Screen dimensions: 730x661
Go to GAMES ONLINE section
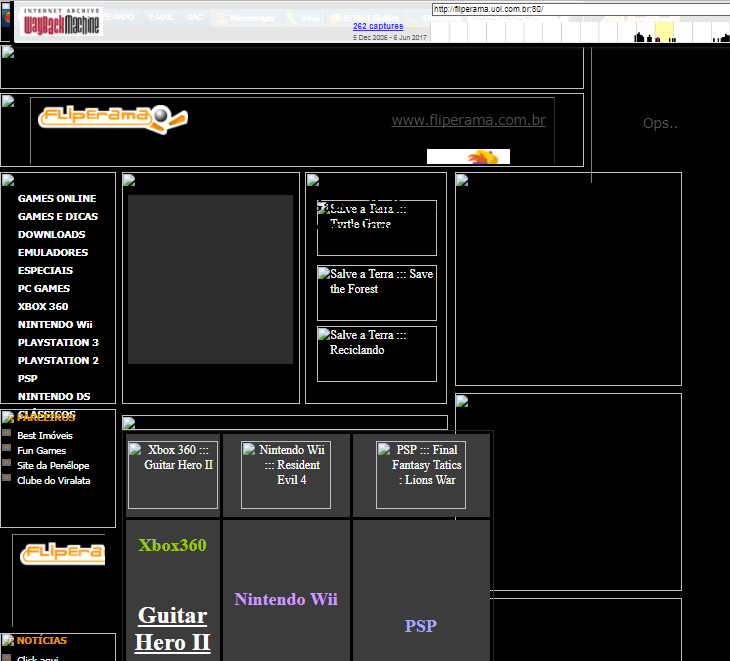[x=57, y=198]
